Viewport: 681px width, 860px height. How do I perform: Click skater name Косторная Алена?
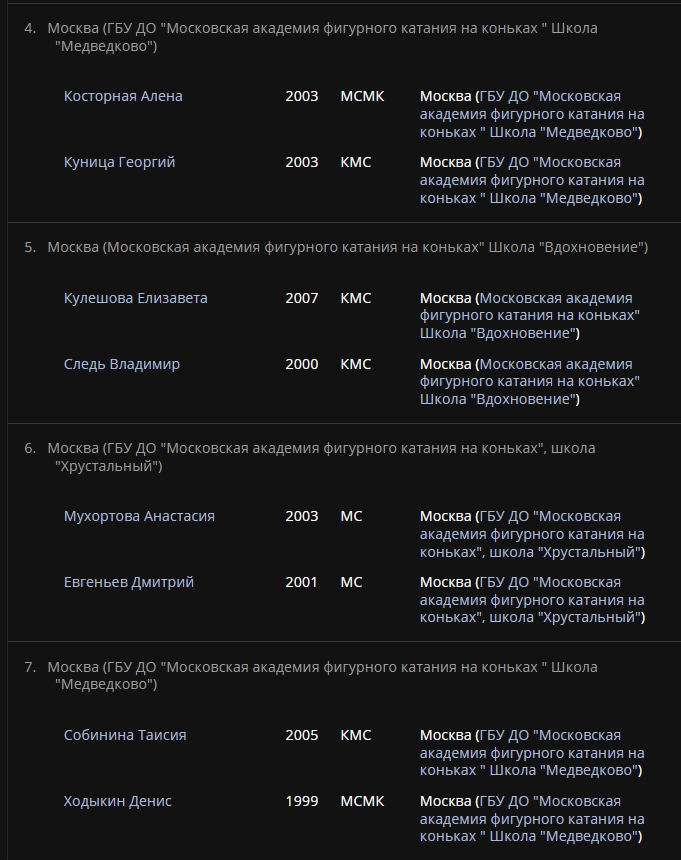pos(123,97)
